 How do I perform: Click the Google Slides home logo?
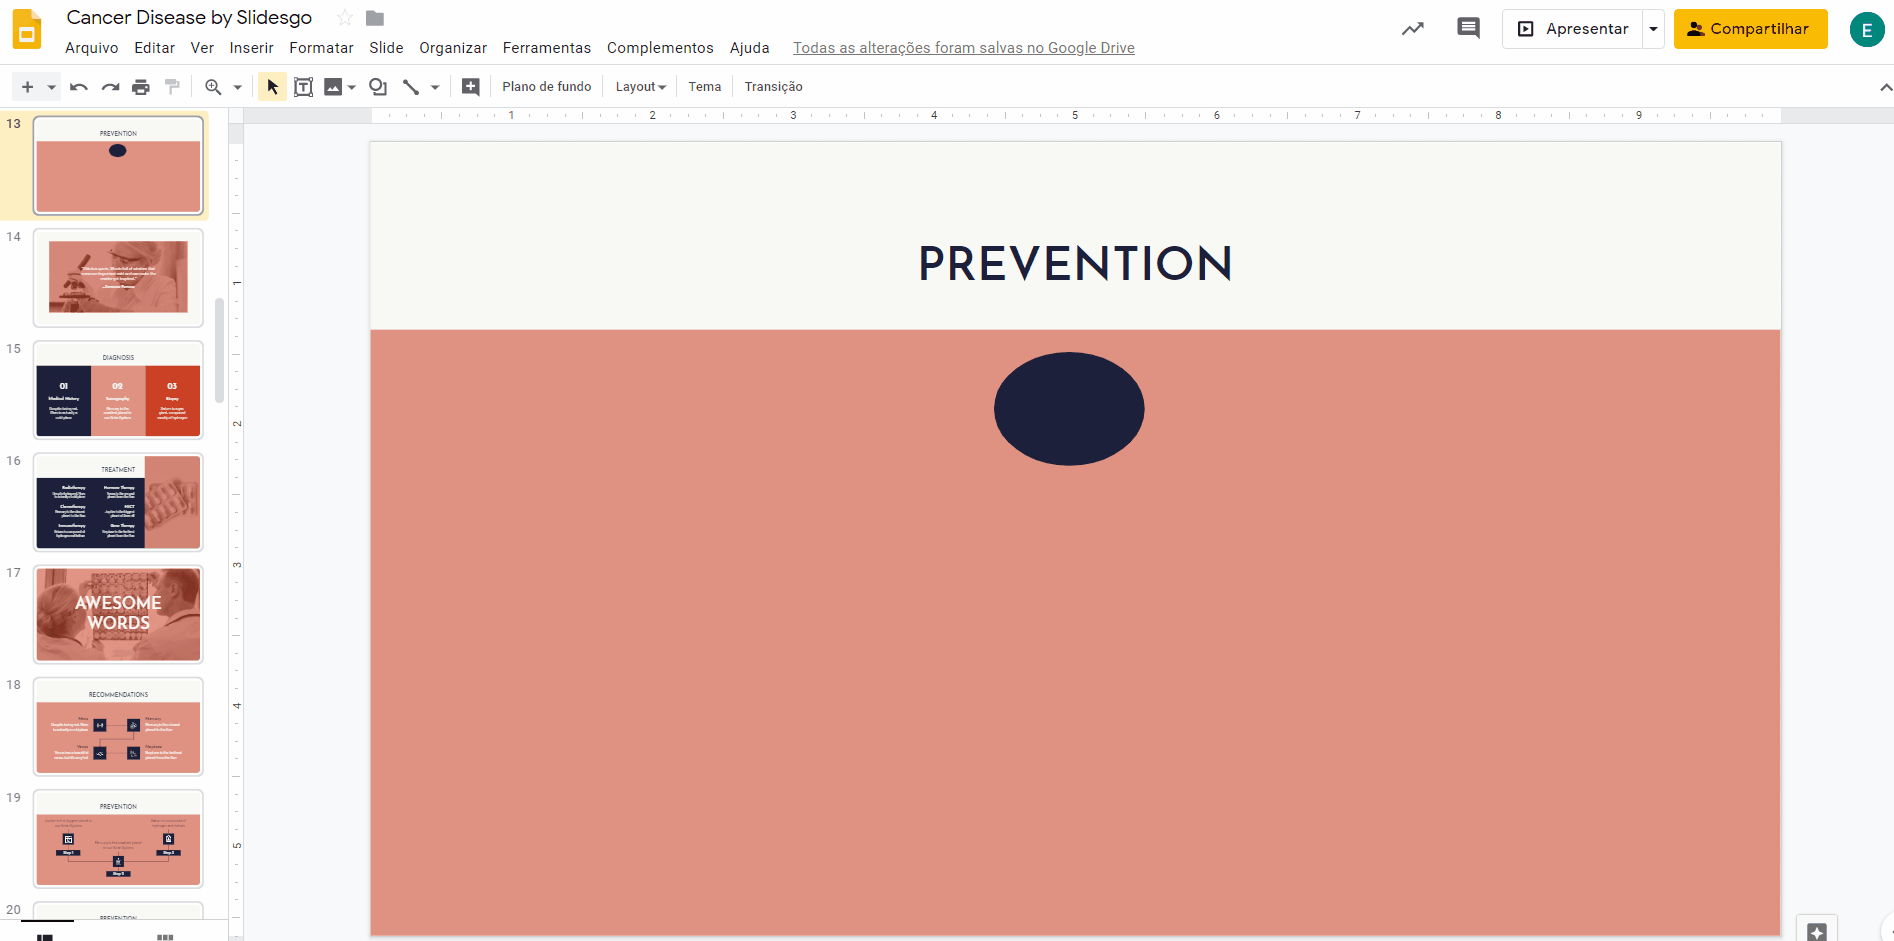(27, 29)
